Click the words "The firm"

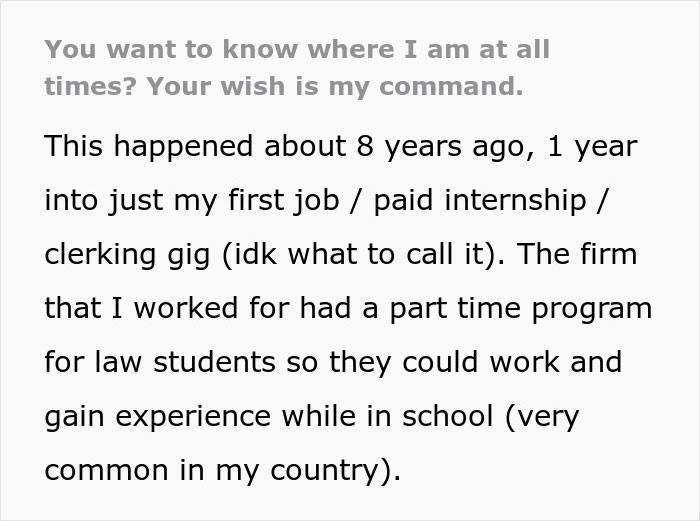coord(589,256)
